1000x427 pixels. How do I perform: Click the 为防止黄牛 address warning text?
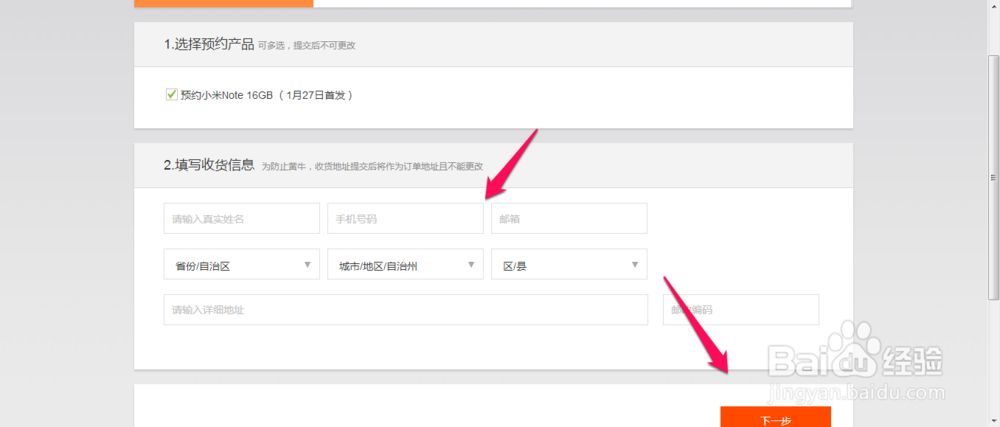372,166
